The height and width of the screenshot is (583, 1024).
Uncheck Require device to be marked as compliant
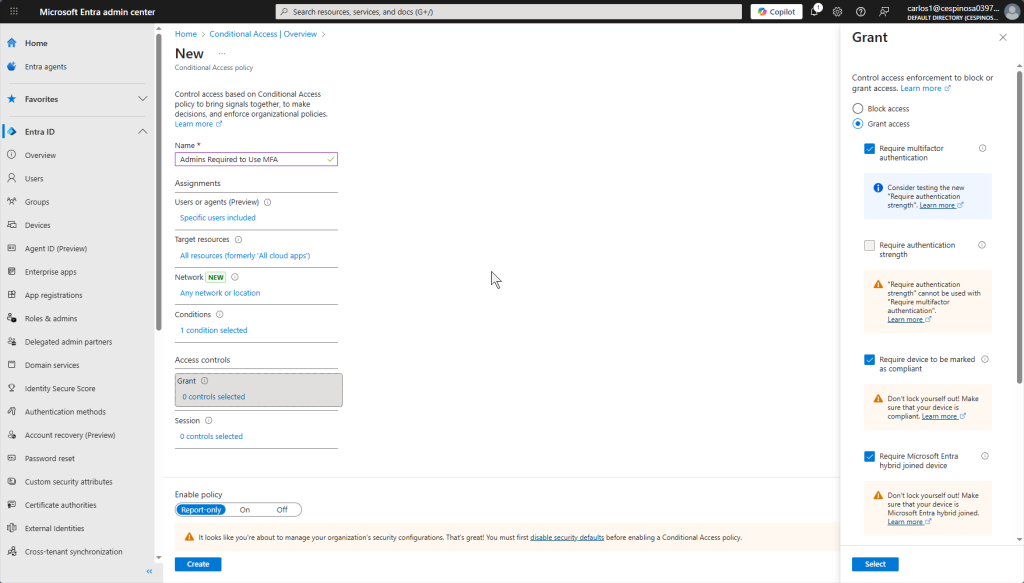click(x=870, y=359)
